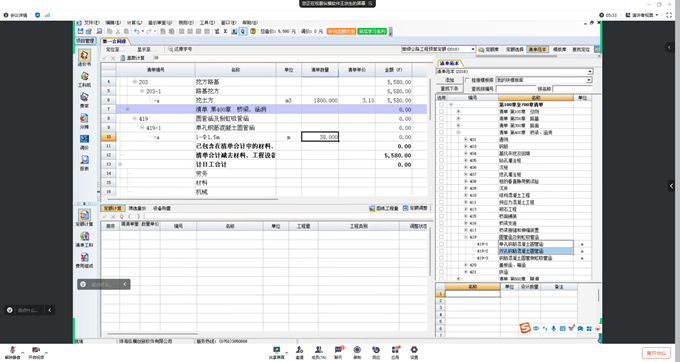Image resolution: width=680 pixels, height=362 pixels.
Task: Click the undo arrow icon
Action: (x=137, y=31)
